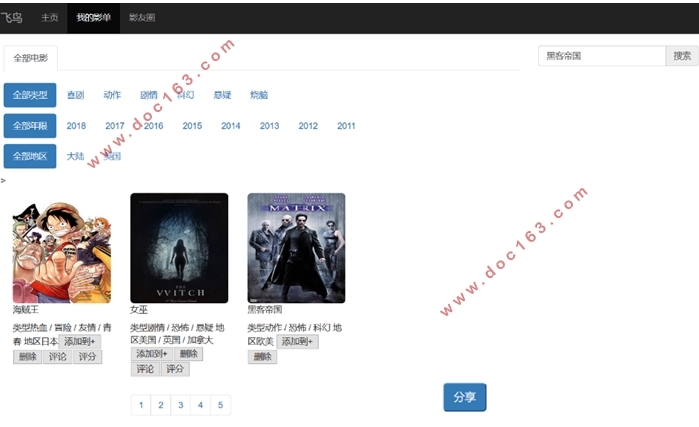This screenshot has width=699, height=427.
Task: Filter by 大陆 region
Action: click(75, 156)
